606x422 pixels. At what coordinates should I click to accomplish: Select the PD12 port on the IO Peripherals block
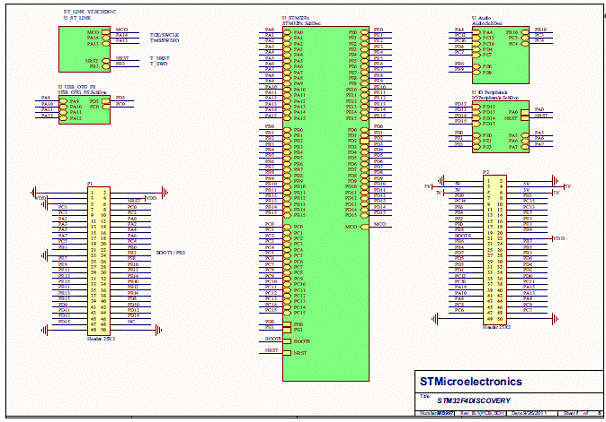tap(476, 107)
